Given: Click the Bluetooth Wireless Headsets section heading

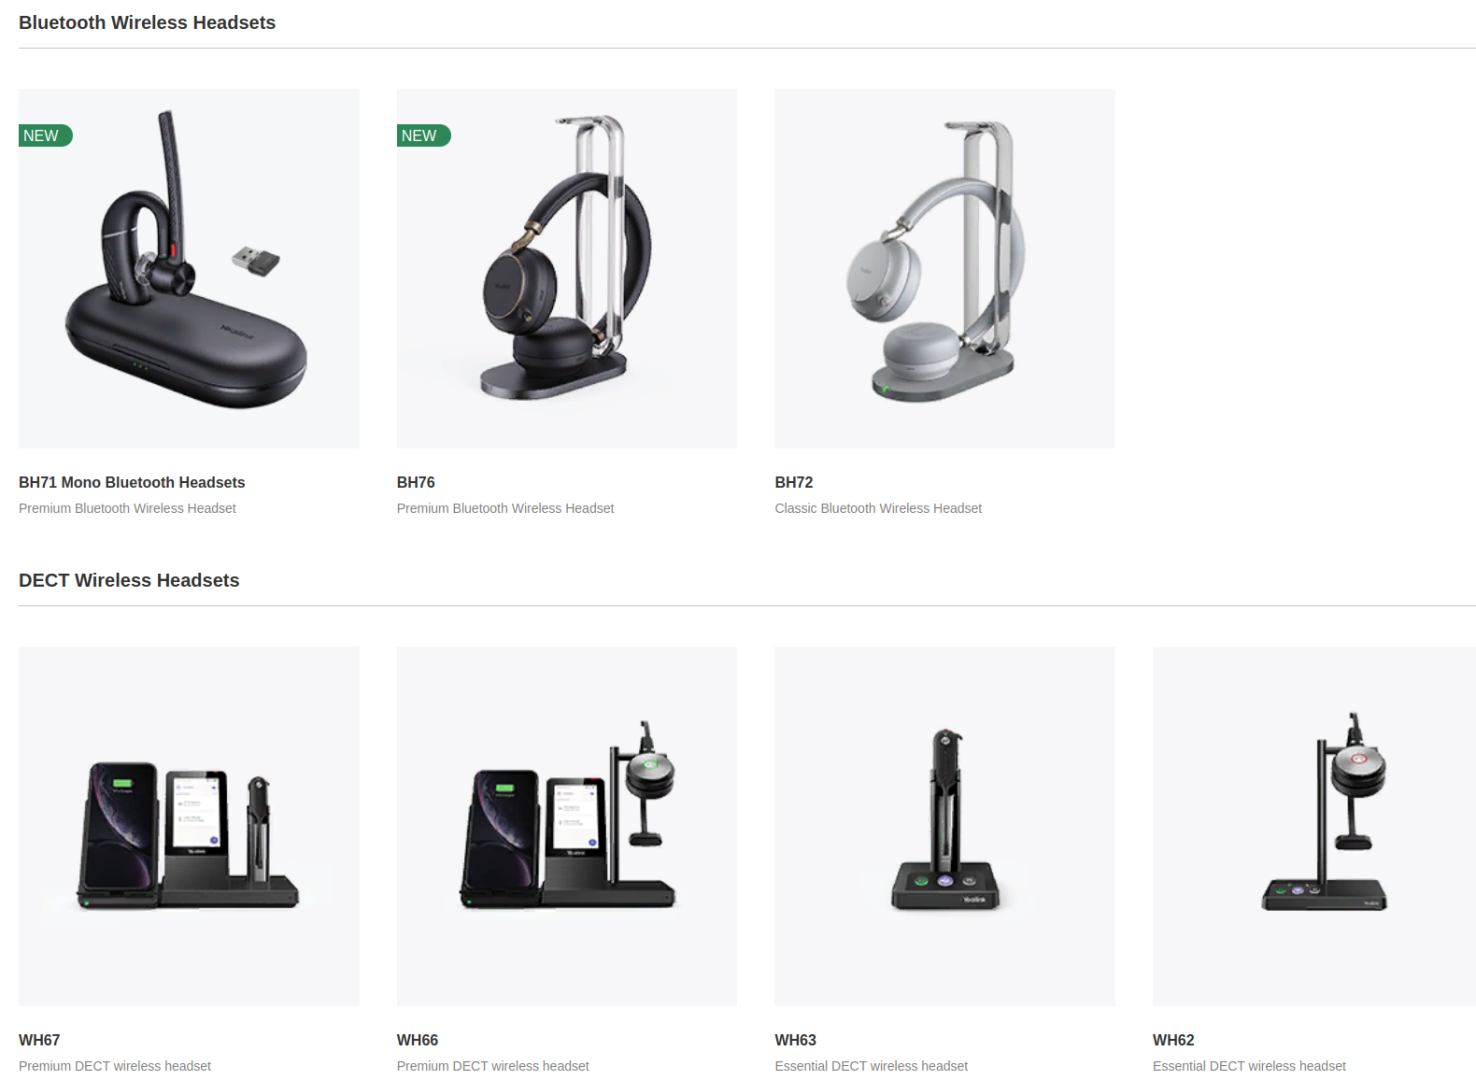Looking at the screenshot, I should point(147,22).
